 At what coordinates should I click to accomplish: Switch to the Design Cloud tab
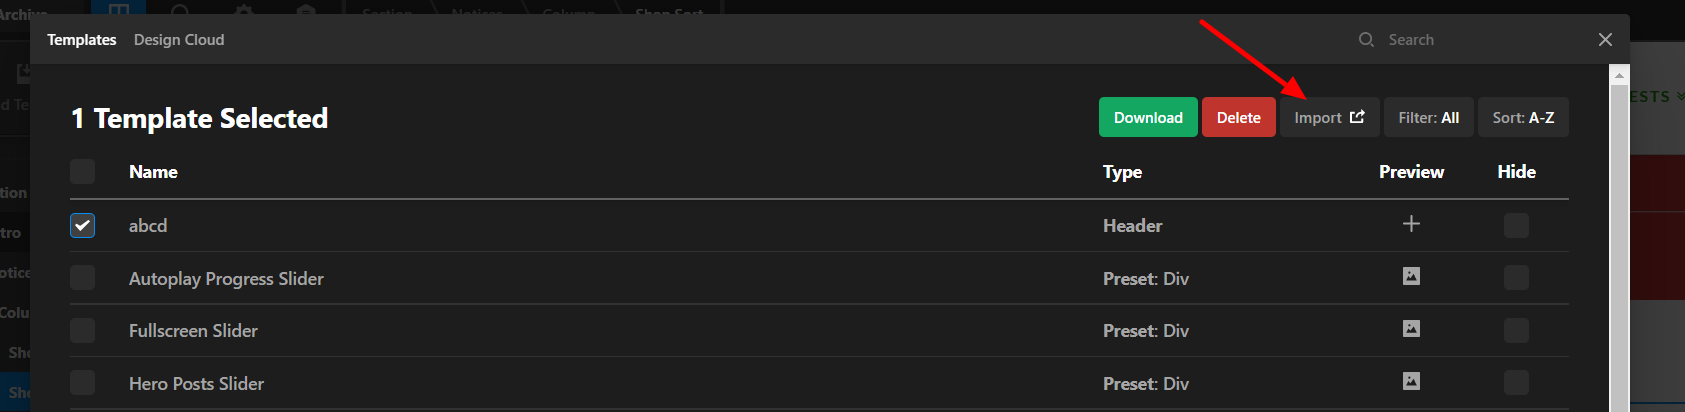179,40
